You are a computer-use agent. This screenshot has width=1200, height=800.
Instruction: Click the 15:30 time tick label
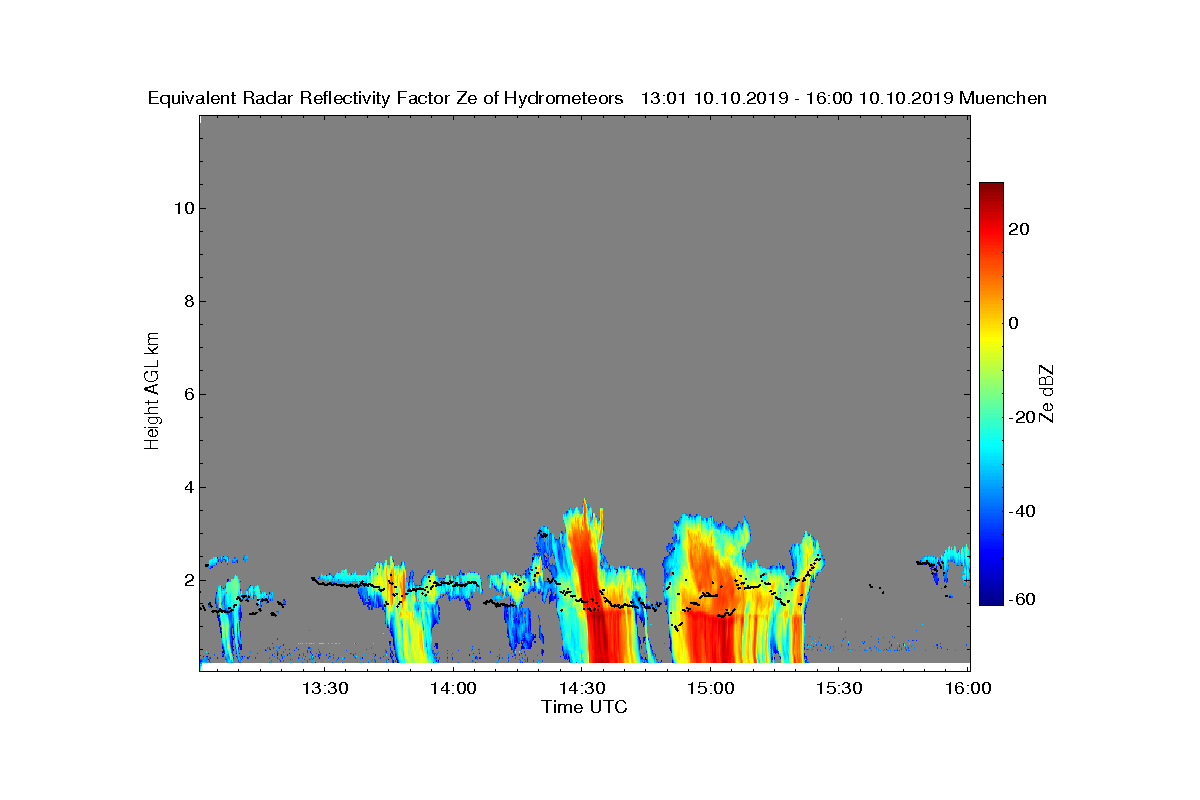(x=840, y=688)
